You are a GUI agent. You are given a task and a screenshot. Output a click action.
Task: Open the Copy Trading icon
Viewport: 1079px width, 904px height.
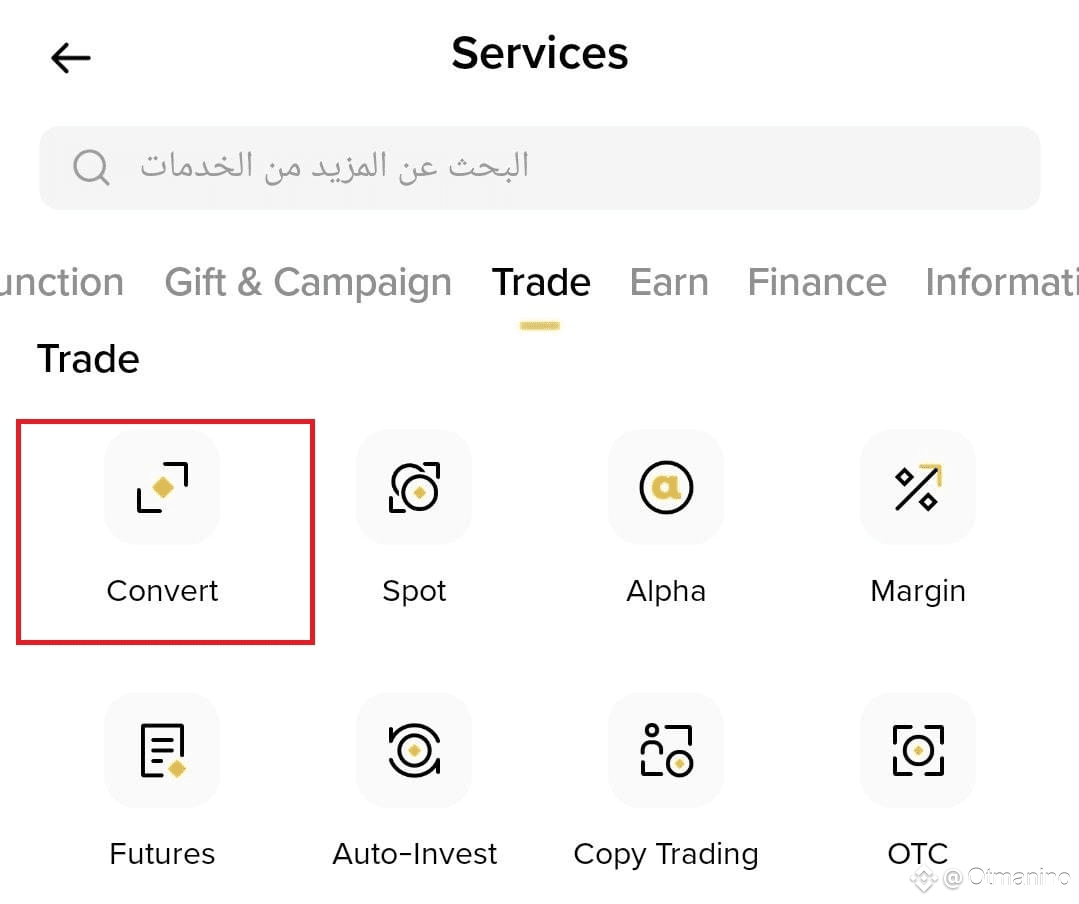coord(666,750)
